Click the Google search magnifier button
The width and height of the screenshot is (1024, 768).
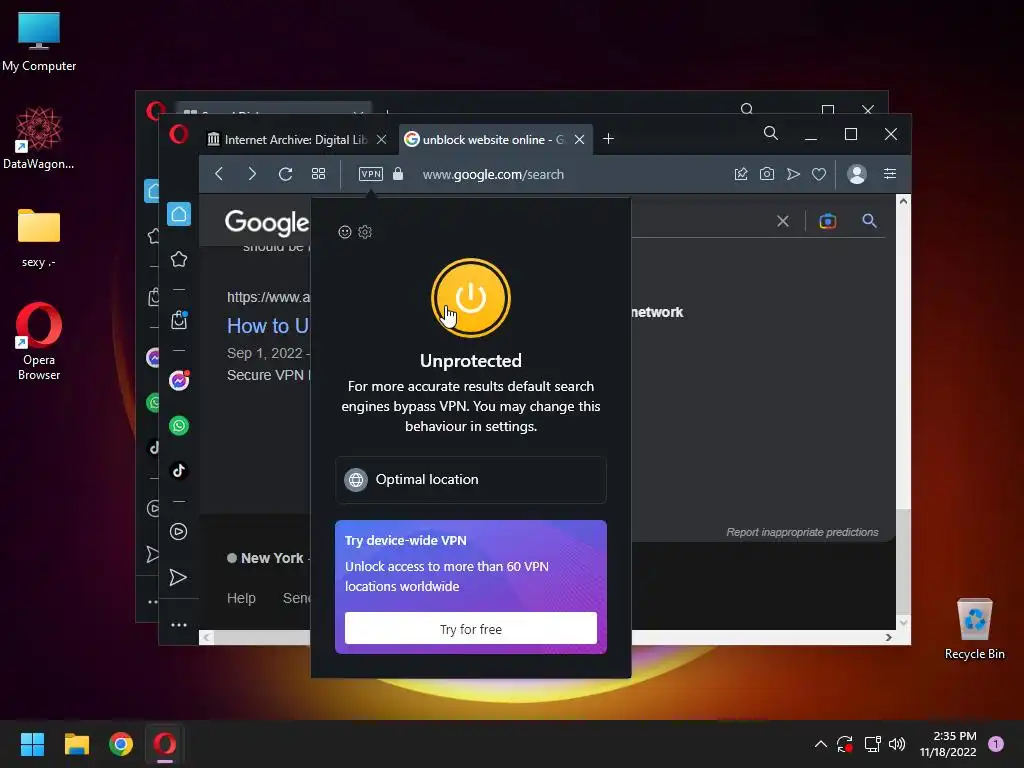(869, 221)
